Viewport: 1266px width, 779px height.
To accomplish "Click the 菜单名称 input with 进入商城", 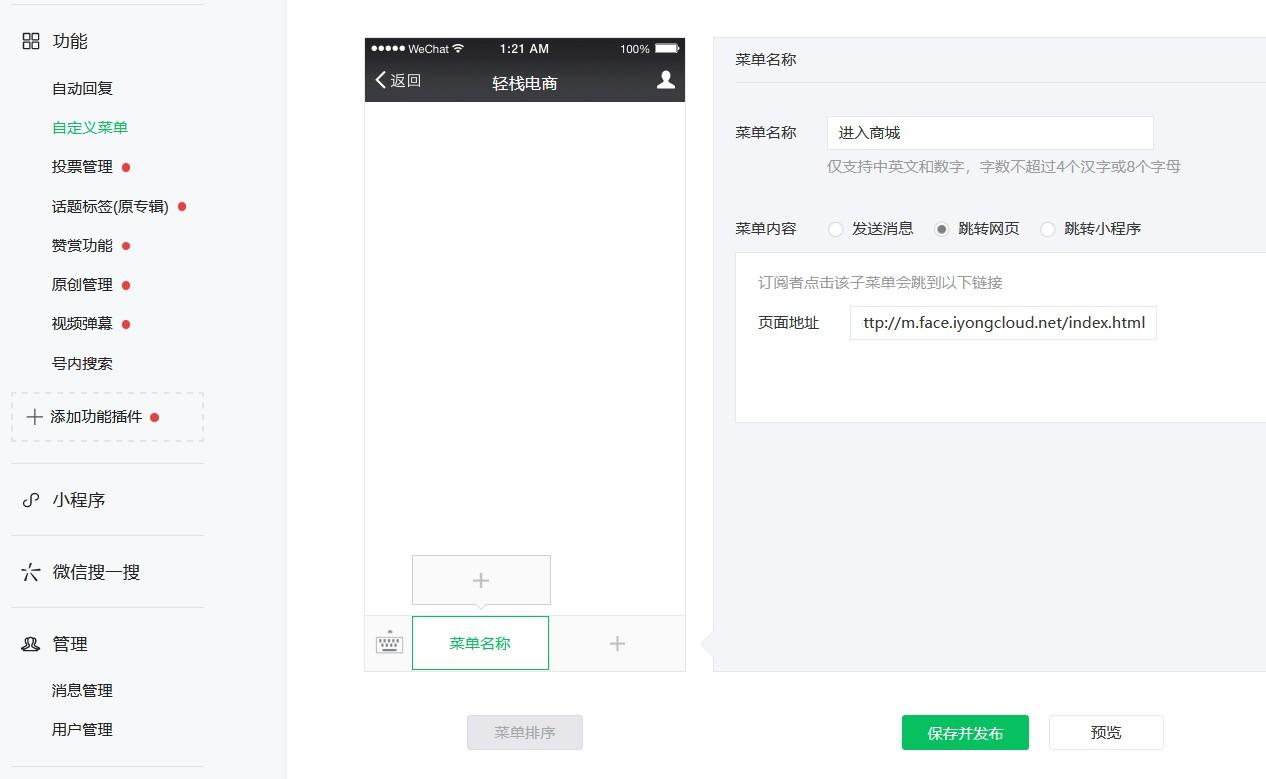I will [990, 133].
